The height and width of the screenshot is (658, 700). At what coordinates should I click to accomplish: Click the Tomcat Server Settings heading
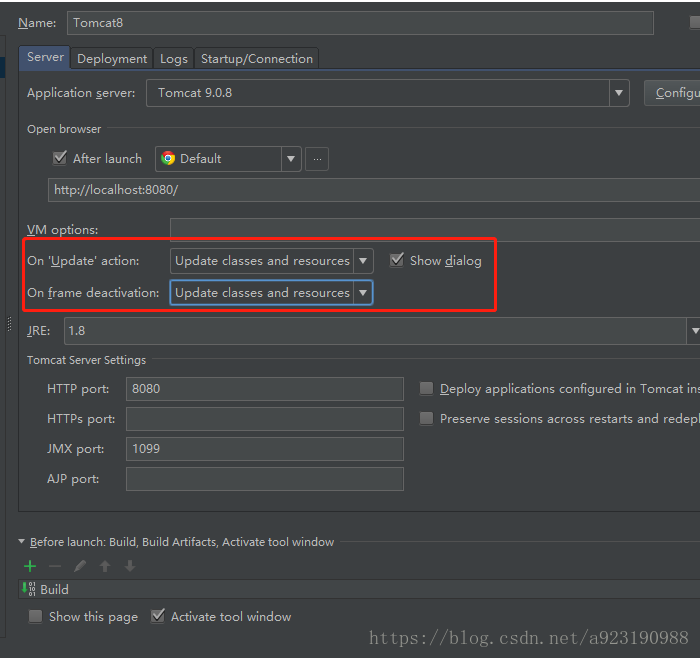[87, 360]
